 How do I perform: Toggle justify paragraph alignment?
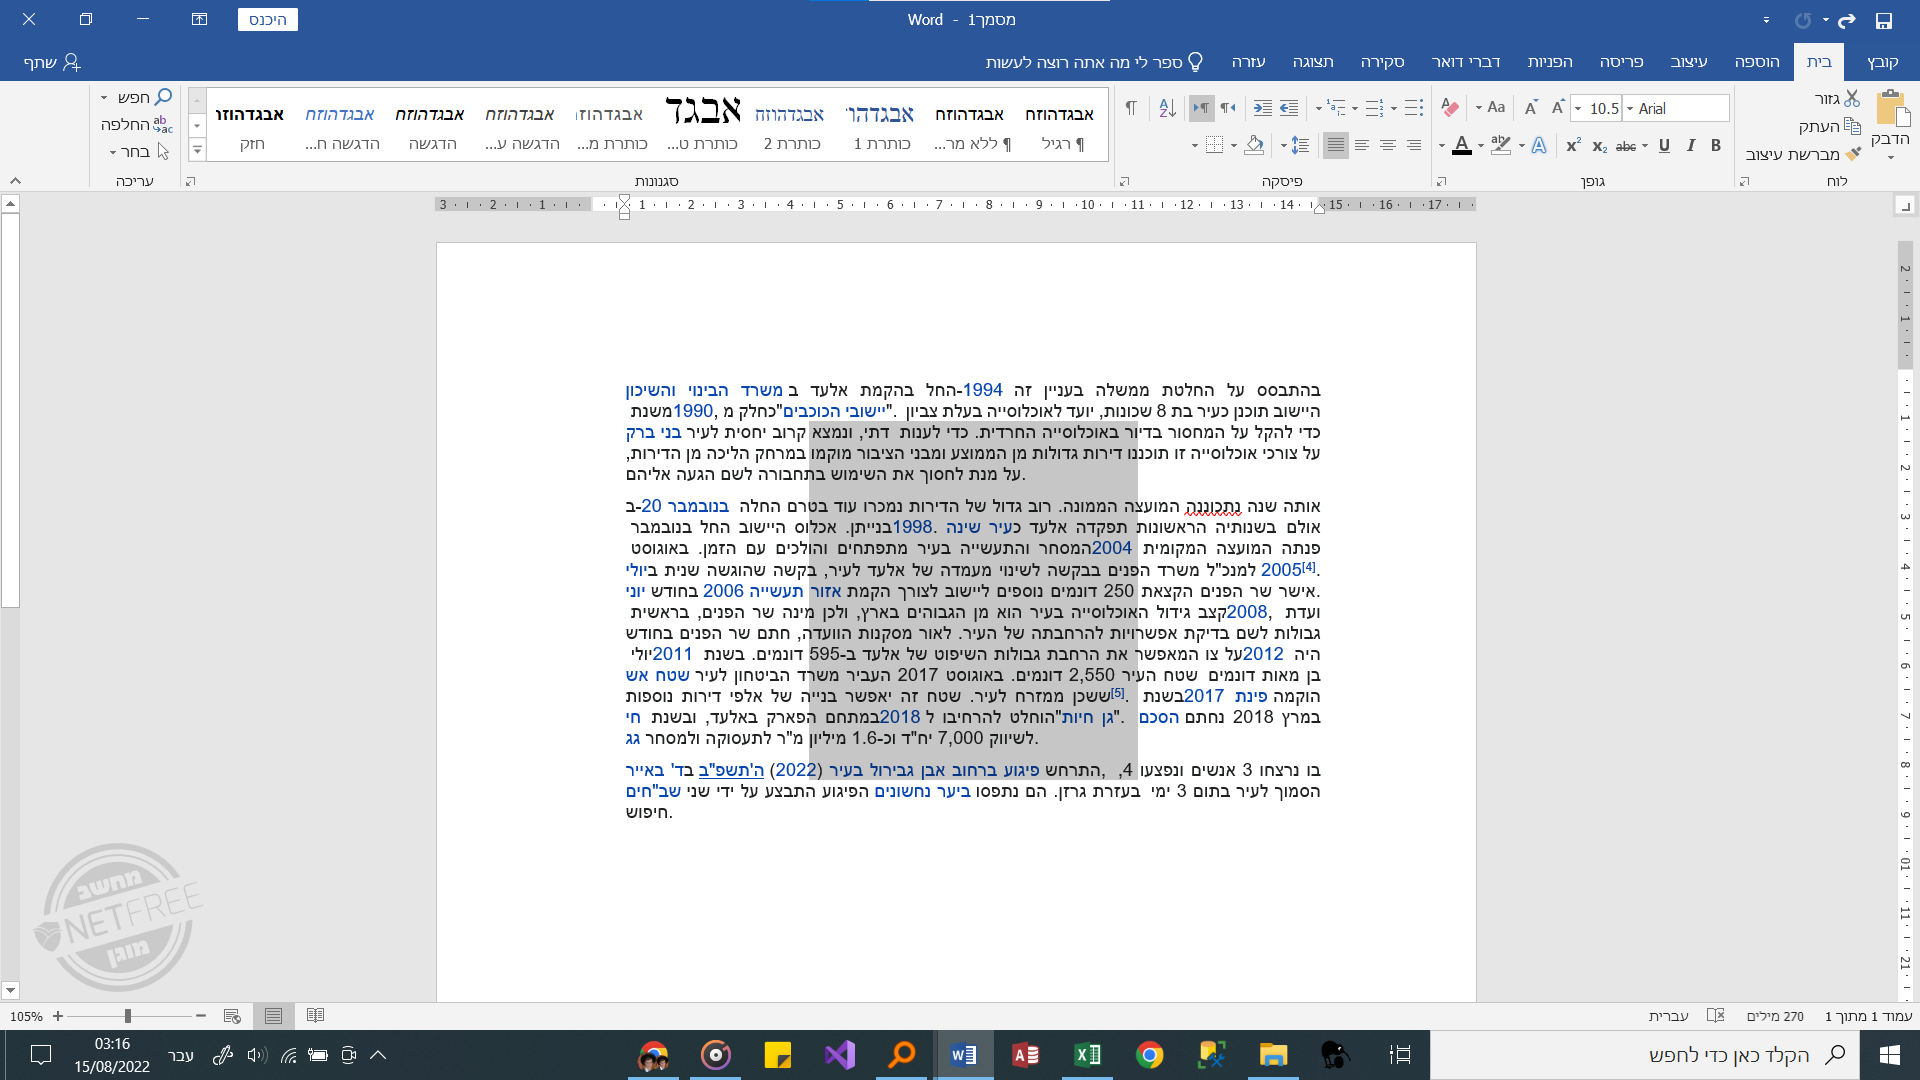(x=1335, y=146)
